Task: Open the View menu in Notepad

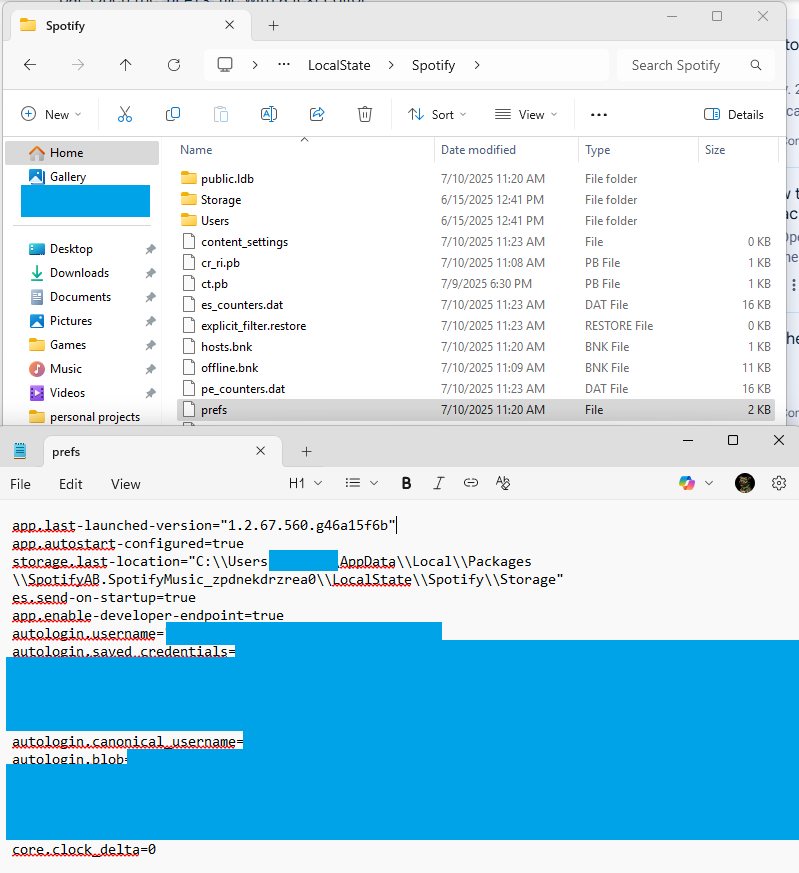Action: click(x=126, y=484)
